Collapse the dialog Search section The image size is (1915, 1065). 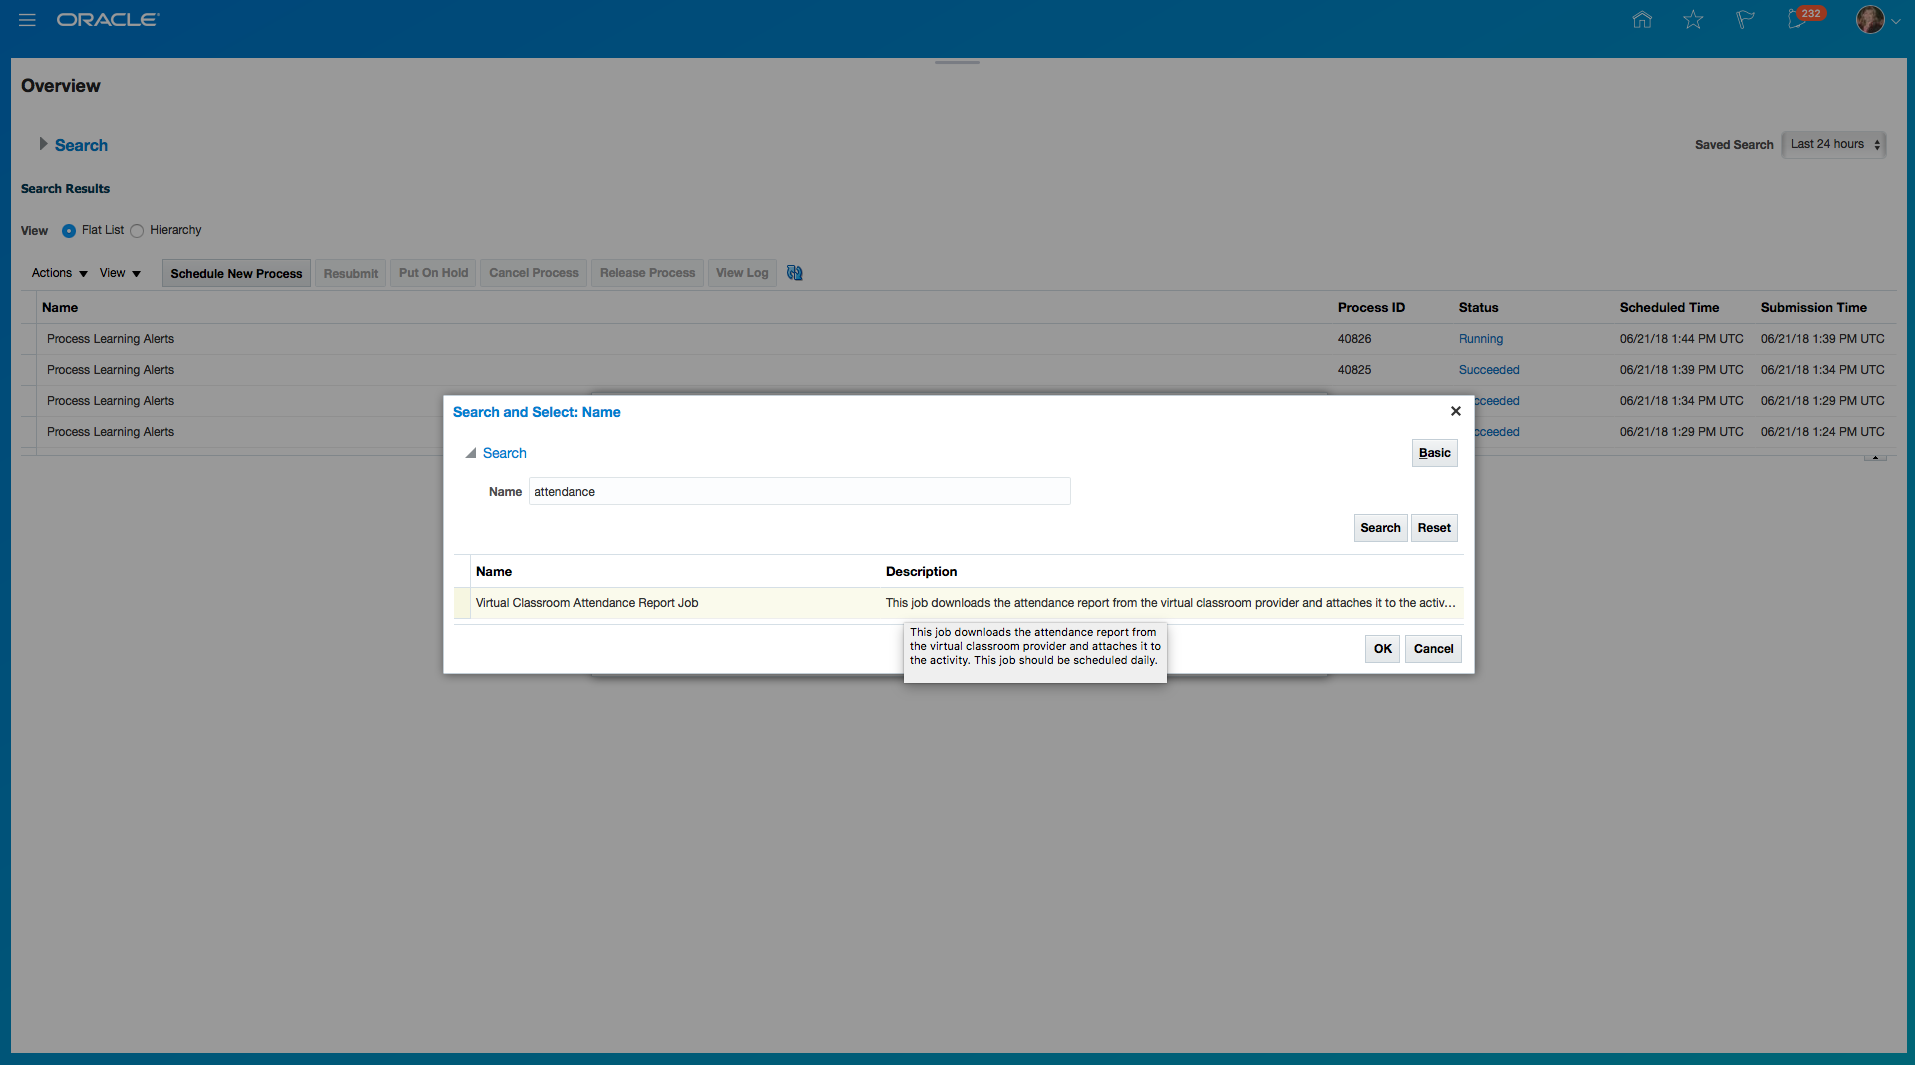point(470,453)
